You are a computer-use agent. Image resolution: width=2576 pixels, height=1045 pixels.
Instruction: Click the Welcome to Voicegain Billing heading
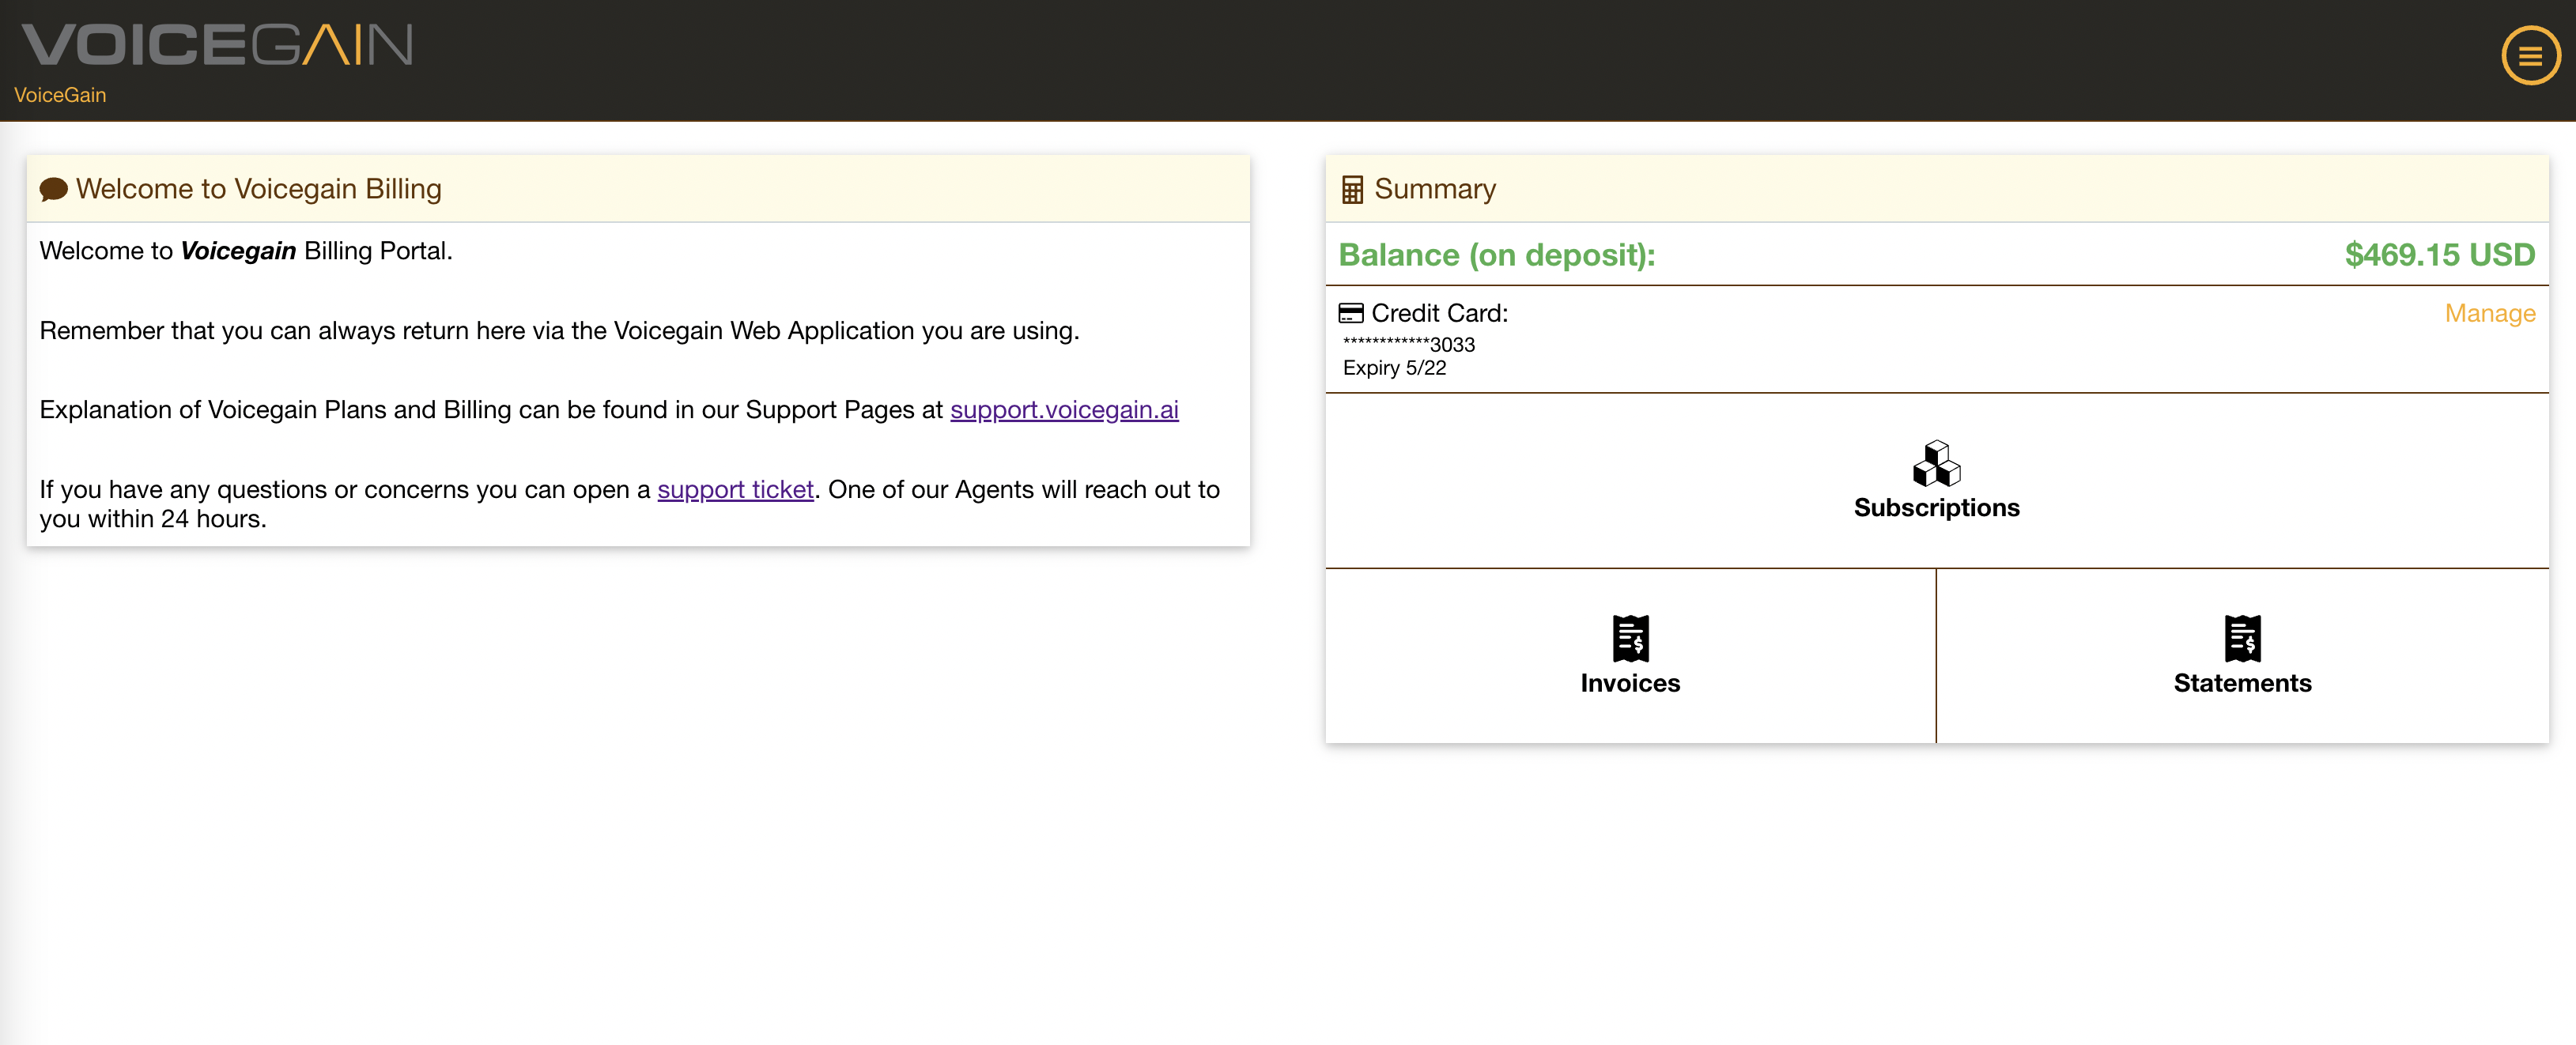click(x=258, y=189)
